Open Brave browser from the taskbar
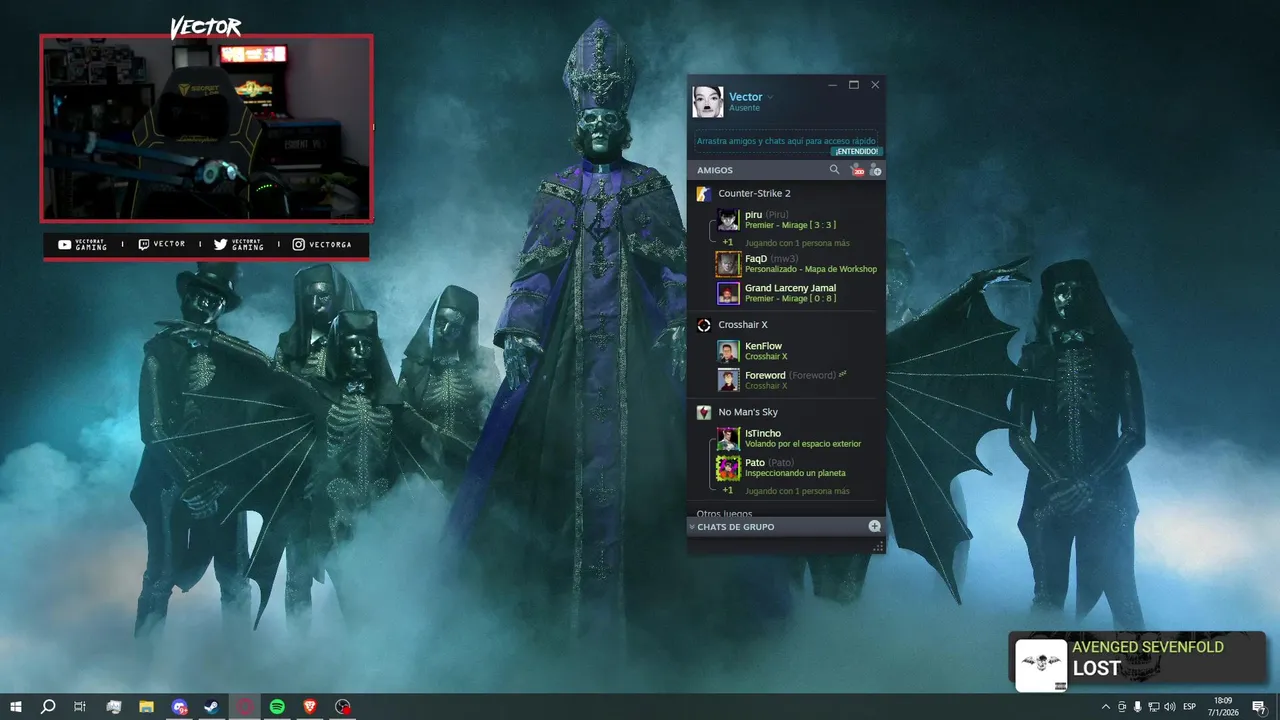Image resolution: width=1280 pixels, height=720 pixels. point(310,707)
